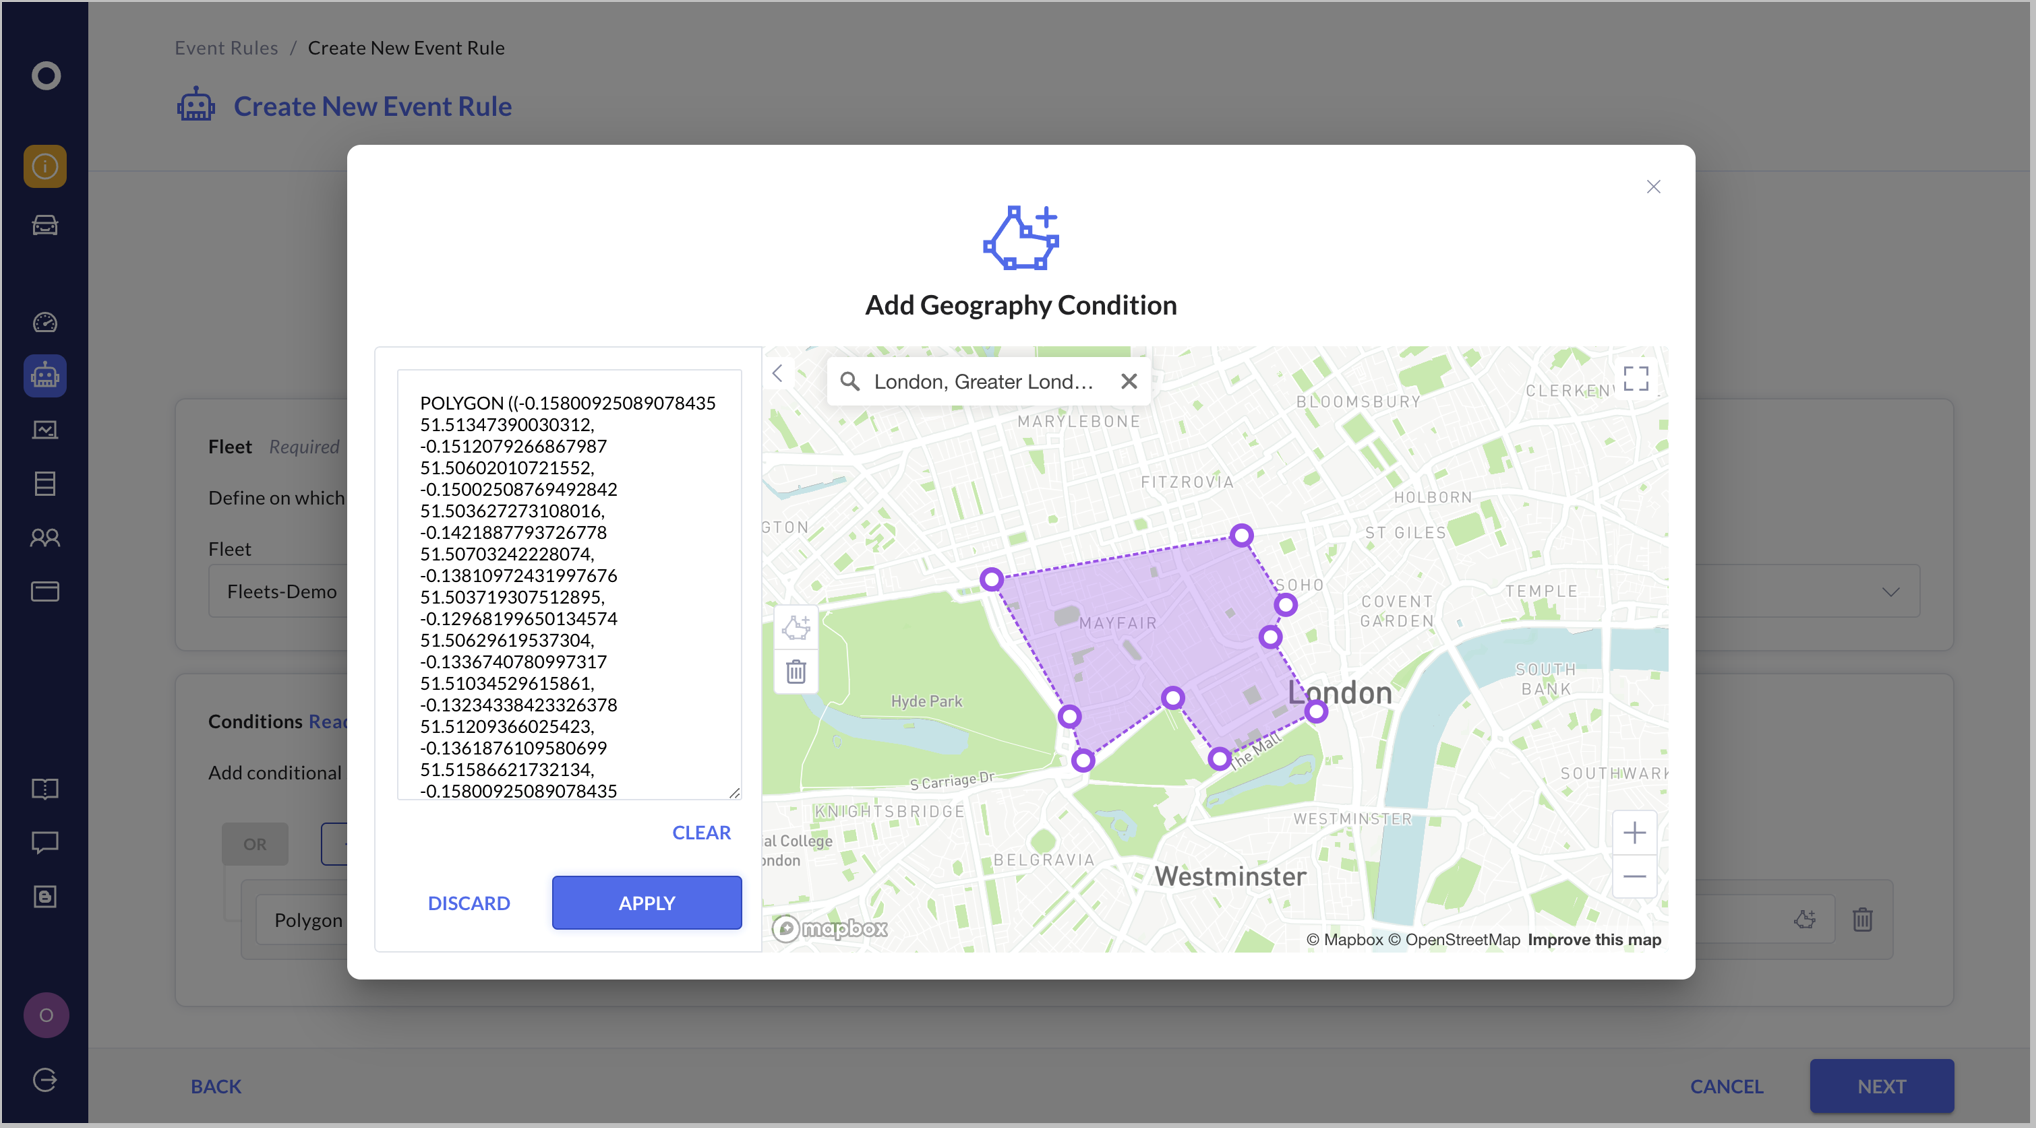
Task: Go to Event Rules breadcrumb
Action: [226, 48]
